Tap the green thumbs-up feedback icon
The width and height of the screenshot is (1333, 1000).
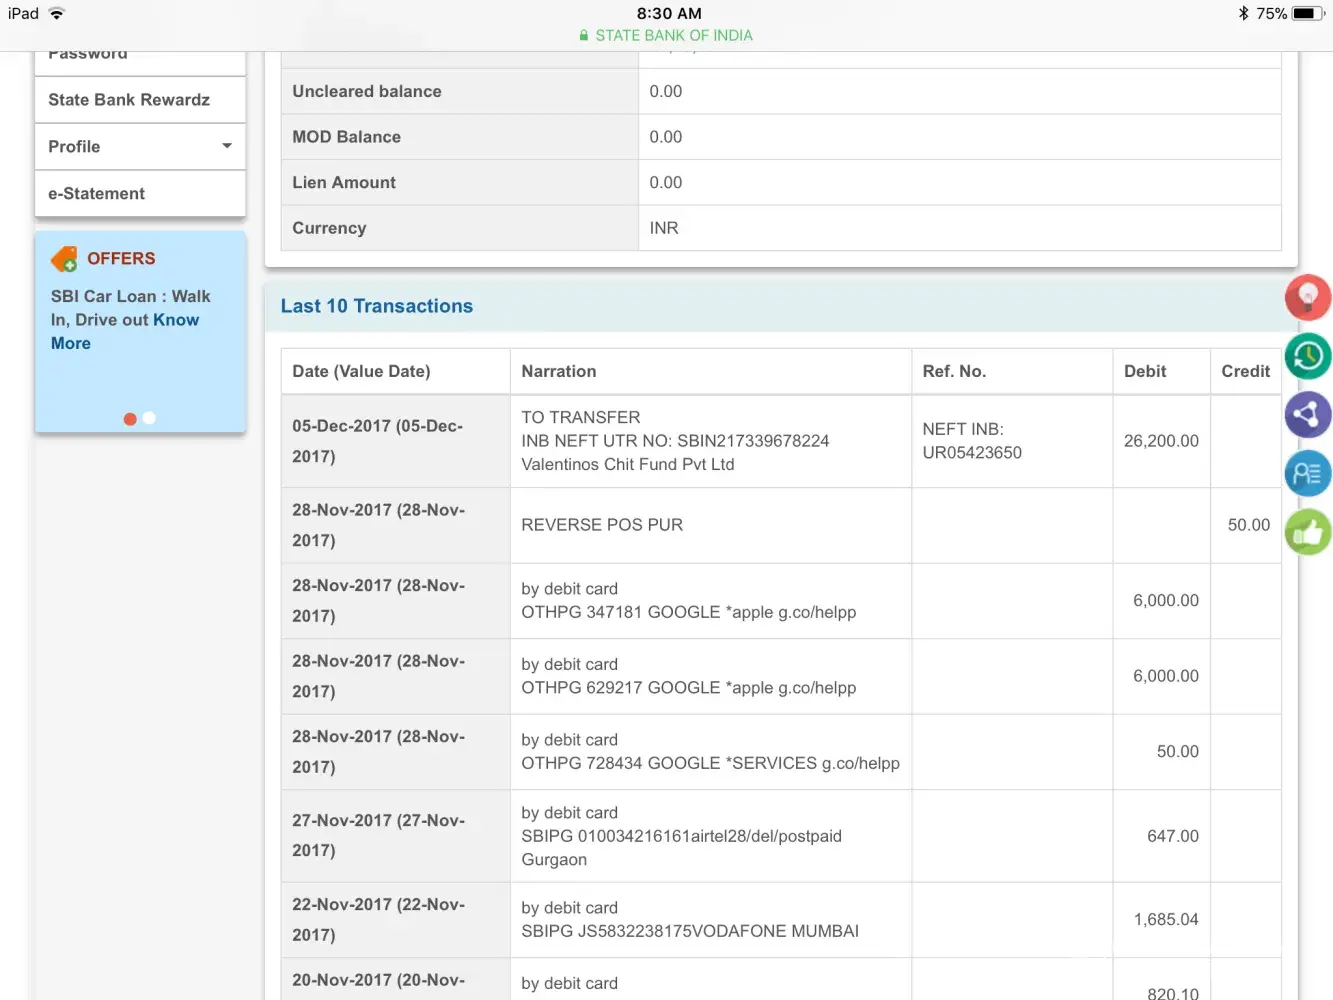coord(1307,533)
